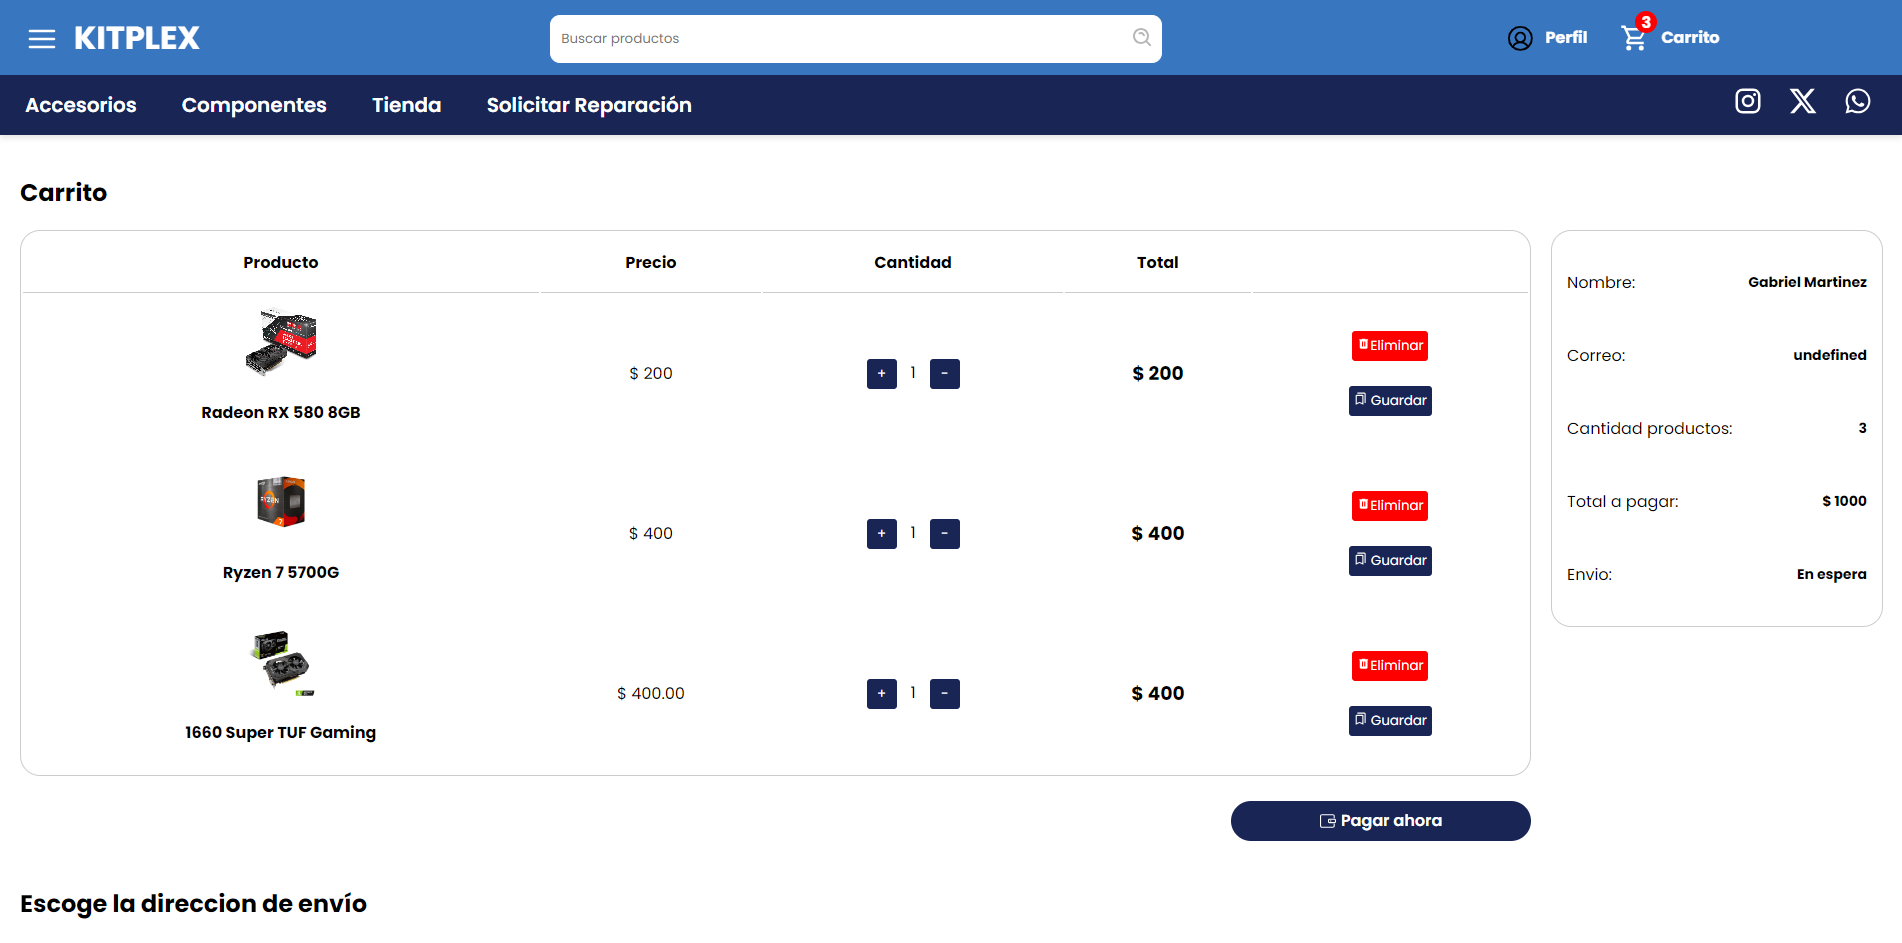Open the hamburger menu icon
This screenshot has width=1902, height=943.
click(42, 39)
